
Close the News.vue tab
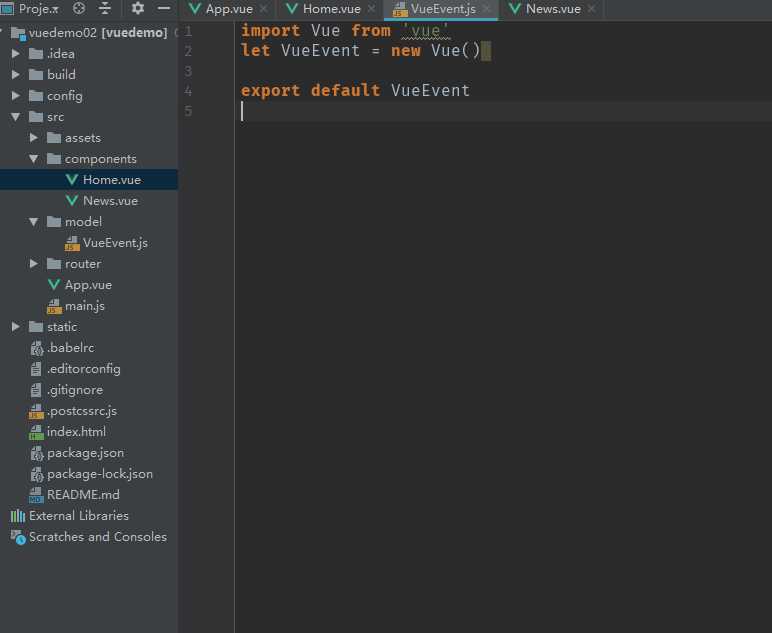(x=591, y=9)
